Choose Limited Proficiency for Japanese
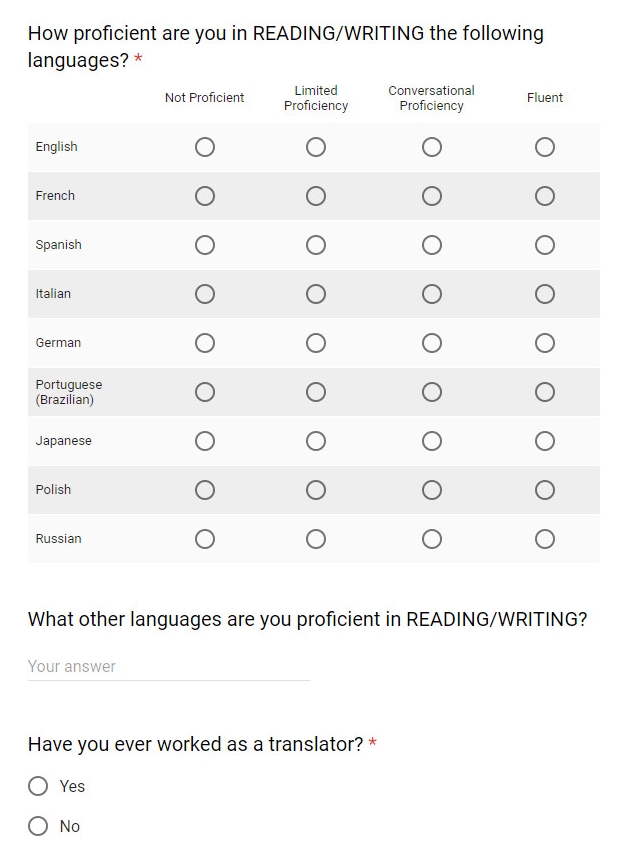Screen dimensions: 631x846 (x=316, y=441)
